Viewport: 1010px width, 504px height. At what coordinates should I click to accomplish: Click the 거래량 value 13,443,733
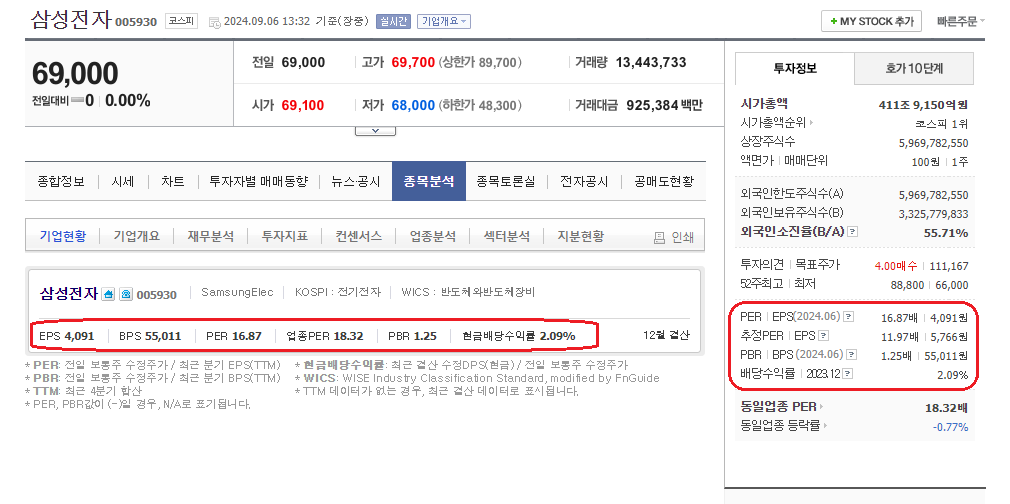click(x=651, y=63)
